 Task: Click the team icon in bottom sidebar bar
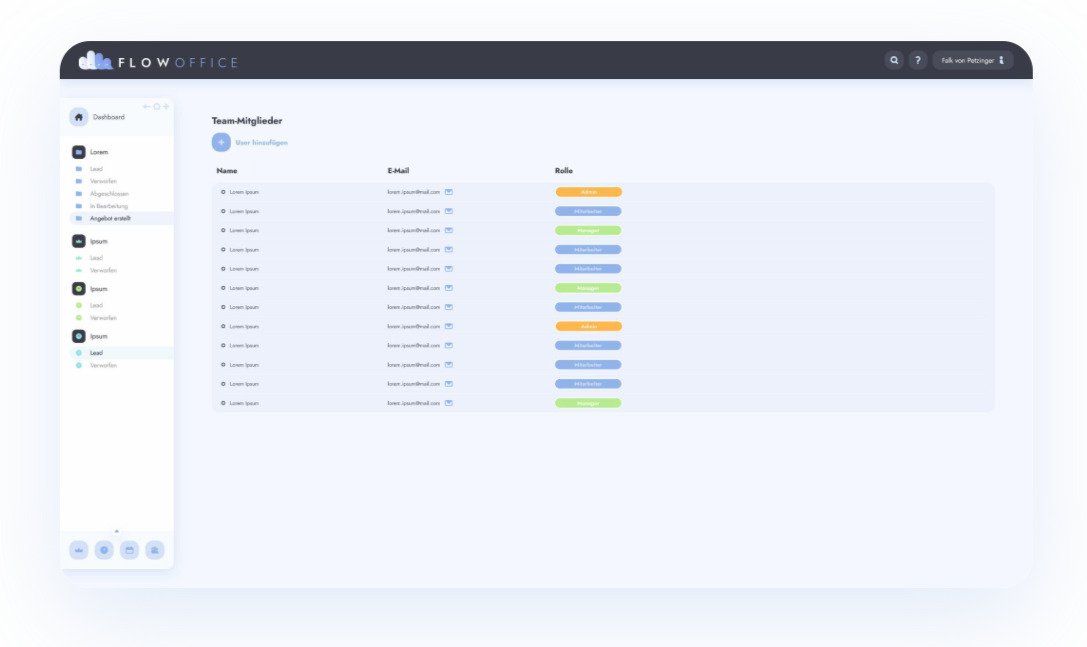point(155,550)
